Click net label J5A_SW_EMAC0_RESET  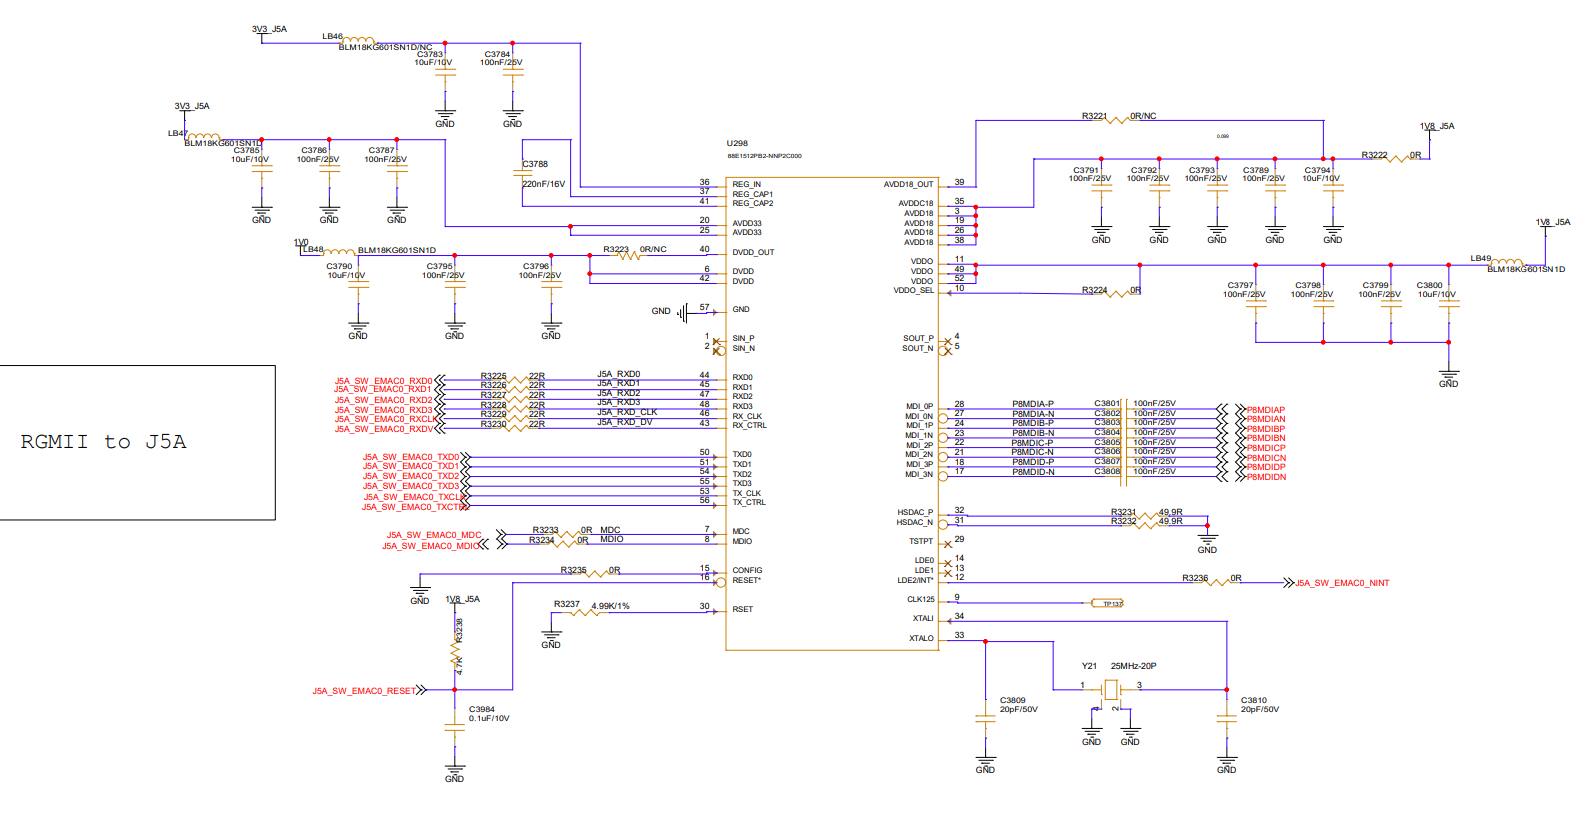point(364,691)
